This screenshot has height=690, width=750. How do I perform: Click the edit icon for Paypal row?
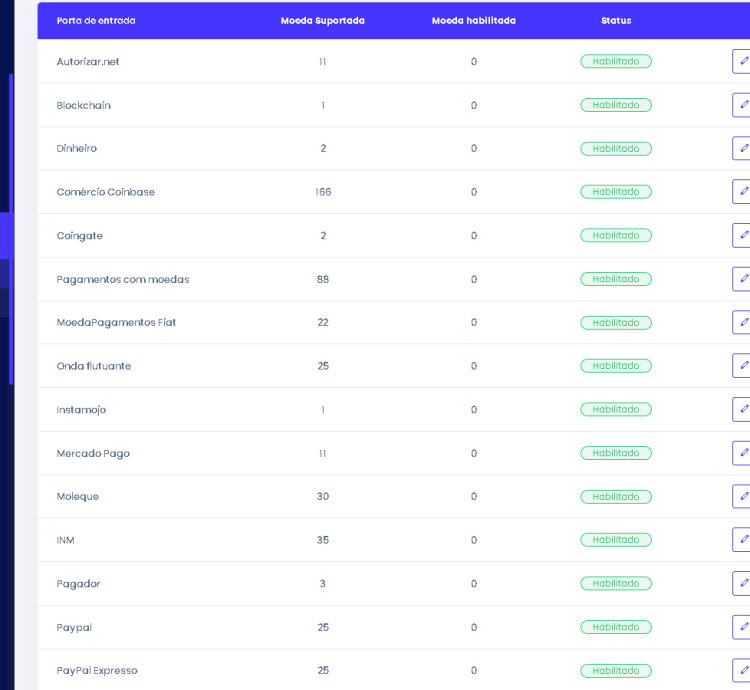742,627
